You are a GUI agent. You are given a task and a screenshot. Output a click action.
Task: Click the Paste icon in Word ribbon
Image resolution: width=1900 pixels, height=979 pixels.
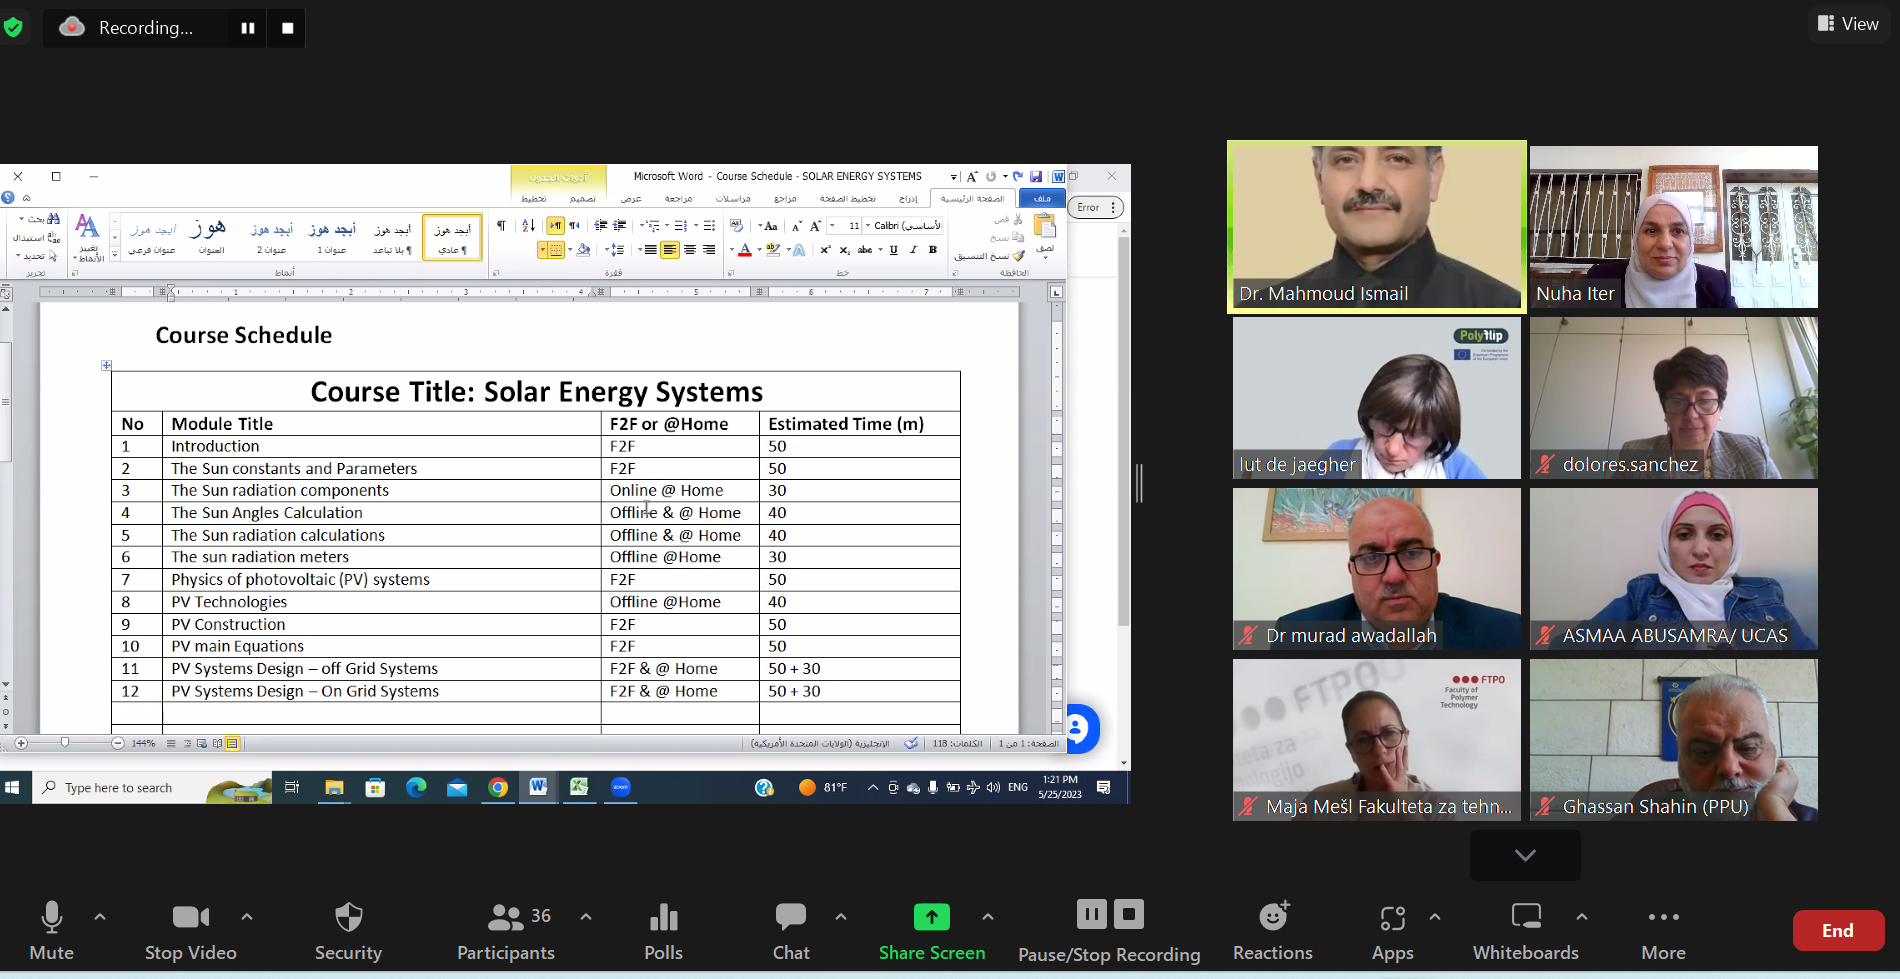click(x=1045, y=227)
